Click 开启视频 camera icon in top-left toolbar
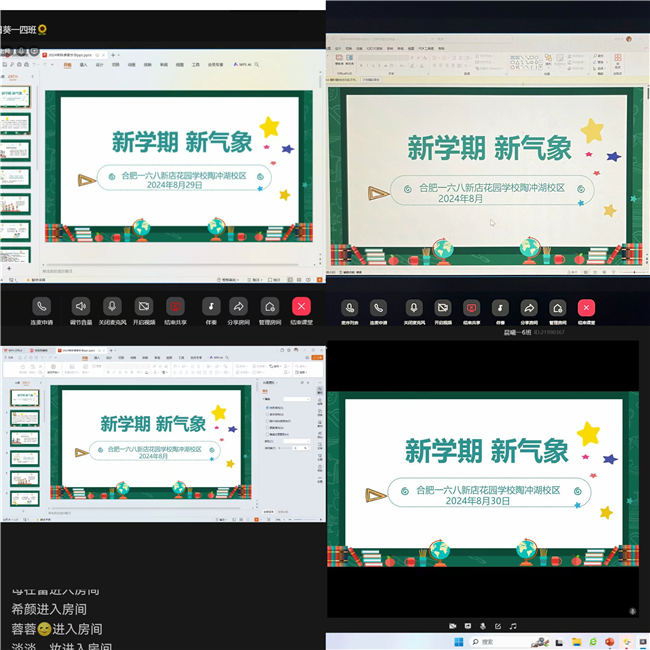The image size is (650, 650). [144, 306]
